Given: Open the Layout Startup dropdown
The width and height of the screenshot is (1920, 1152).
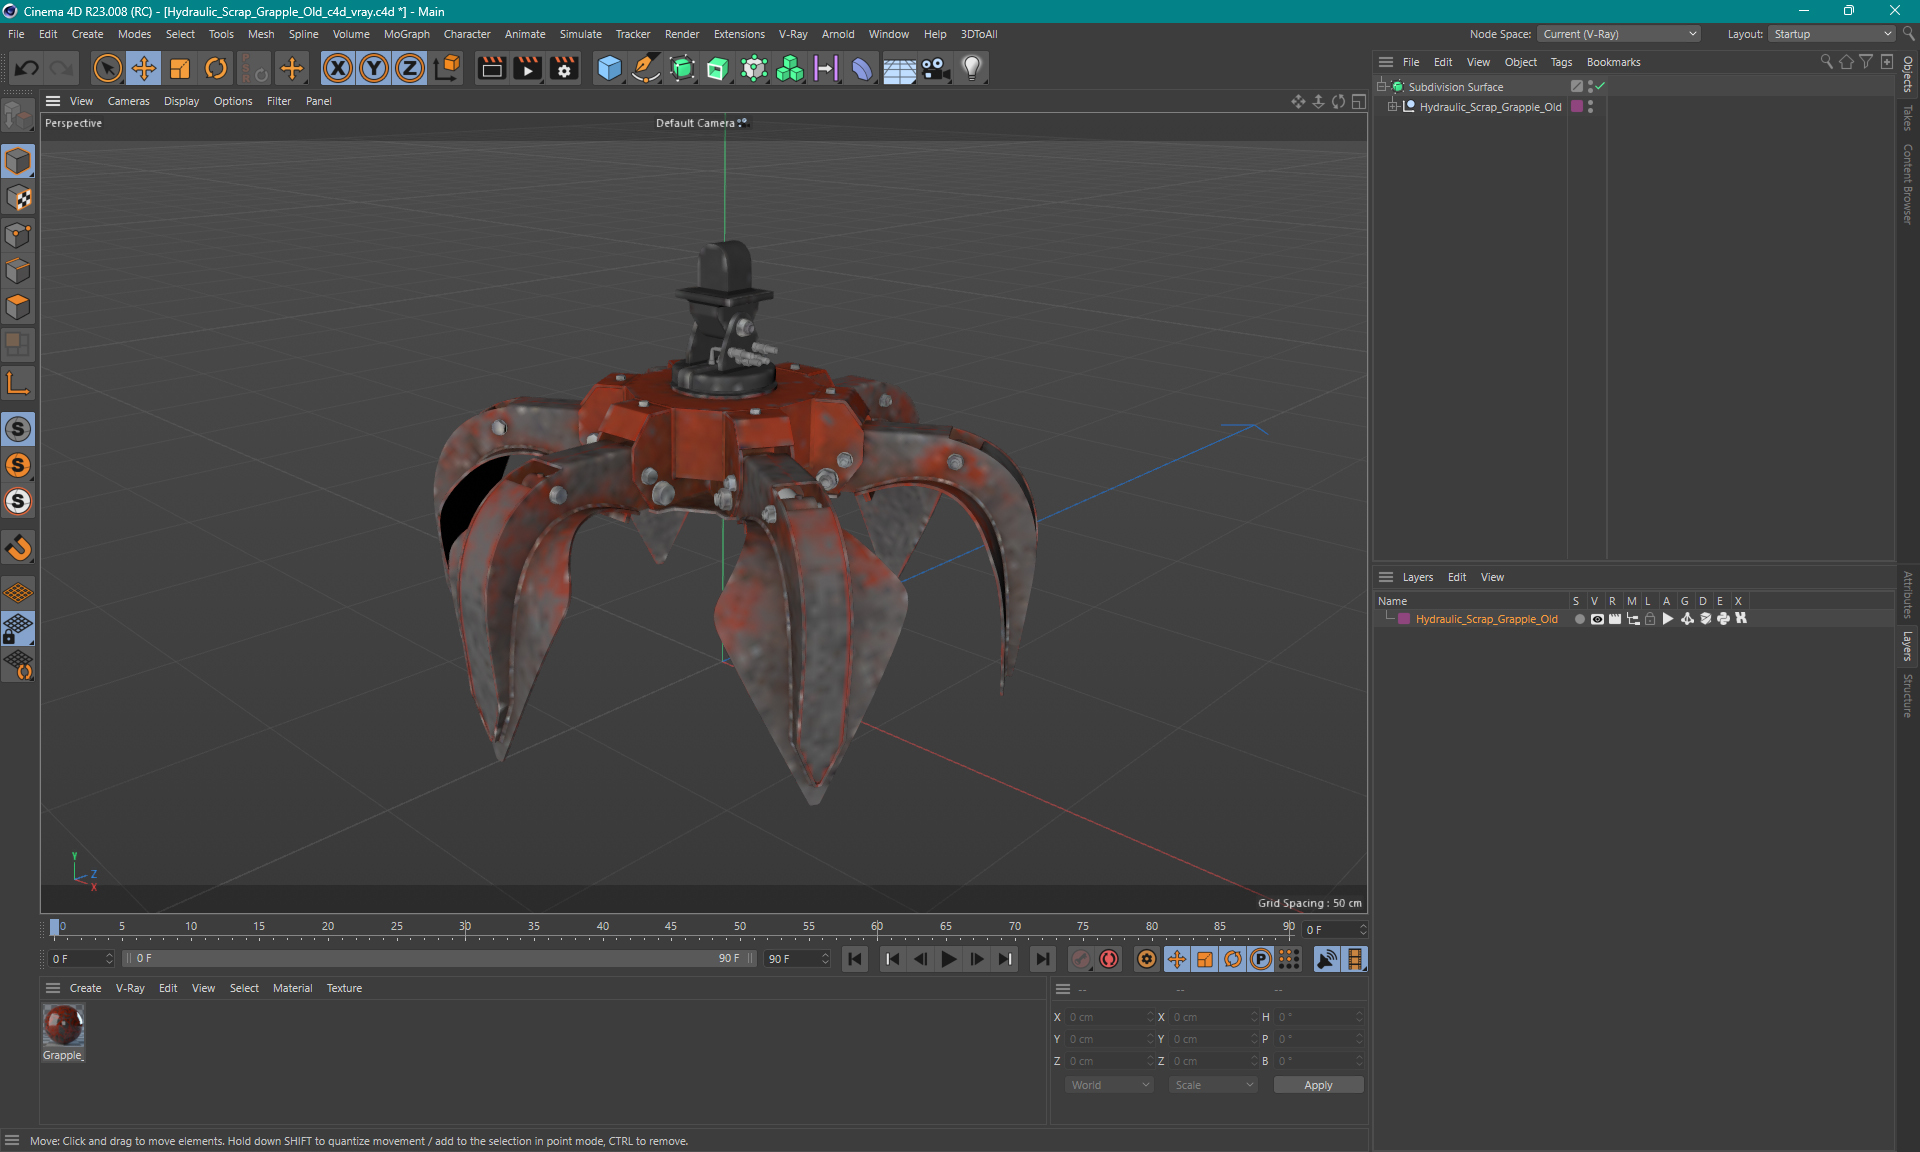Looking at the screenshot, I should (1832, 34).
